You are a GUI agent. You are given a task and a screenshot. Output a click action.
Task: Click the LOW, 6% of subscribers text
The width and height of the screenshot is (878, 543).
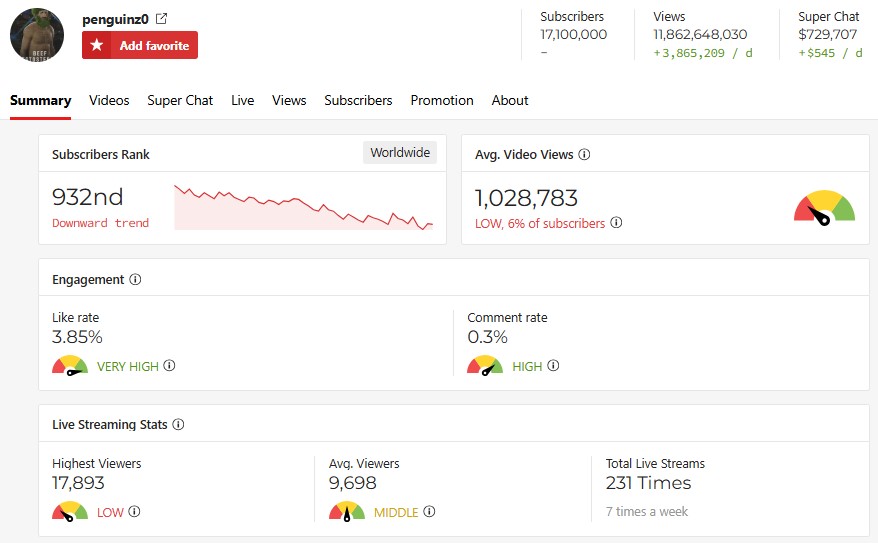click(540, 223)
